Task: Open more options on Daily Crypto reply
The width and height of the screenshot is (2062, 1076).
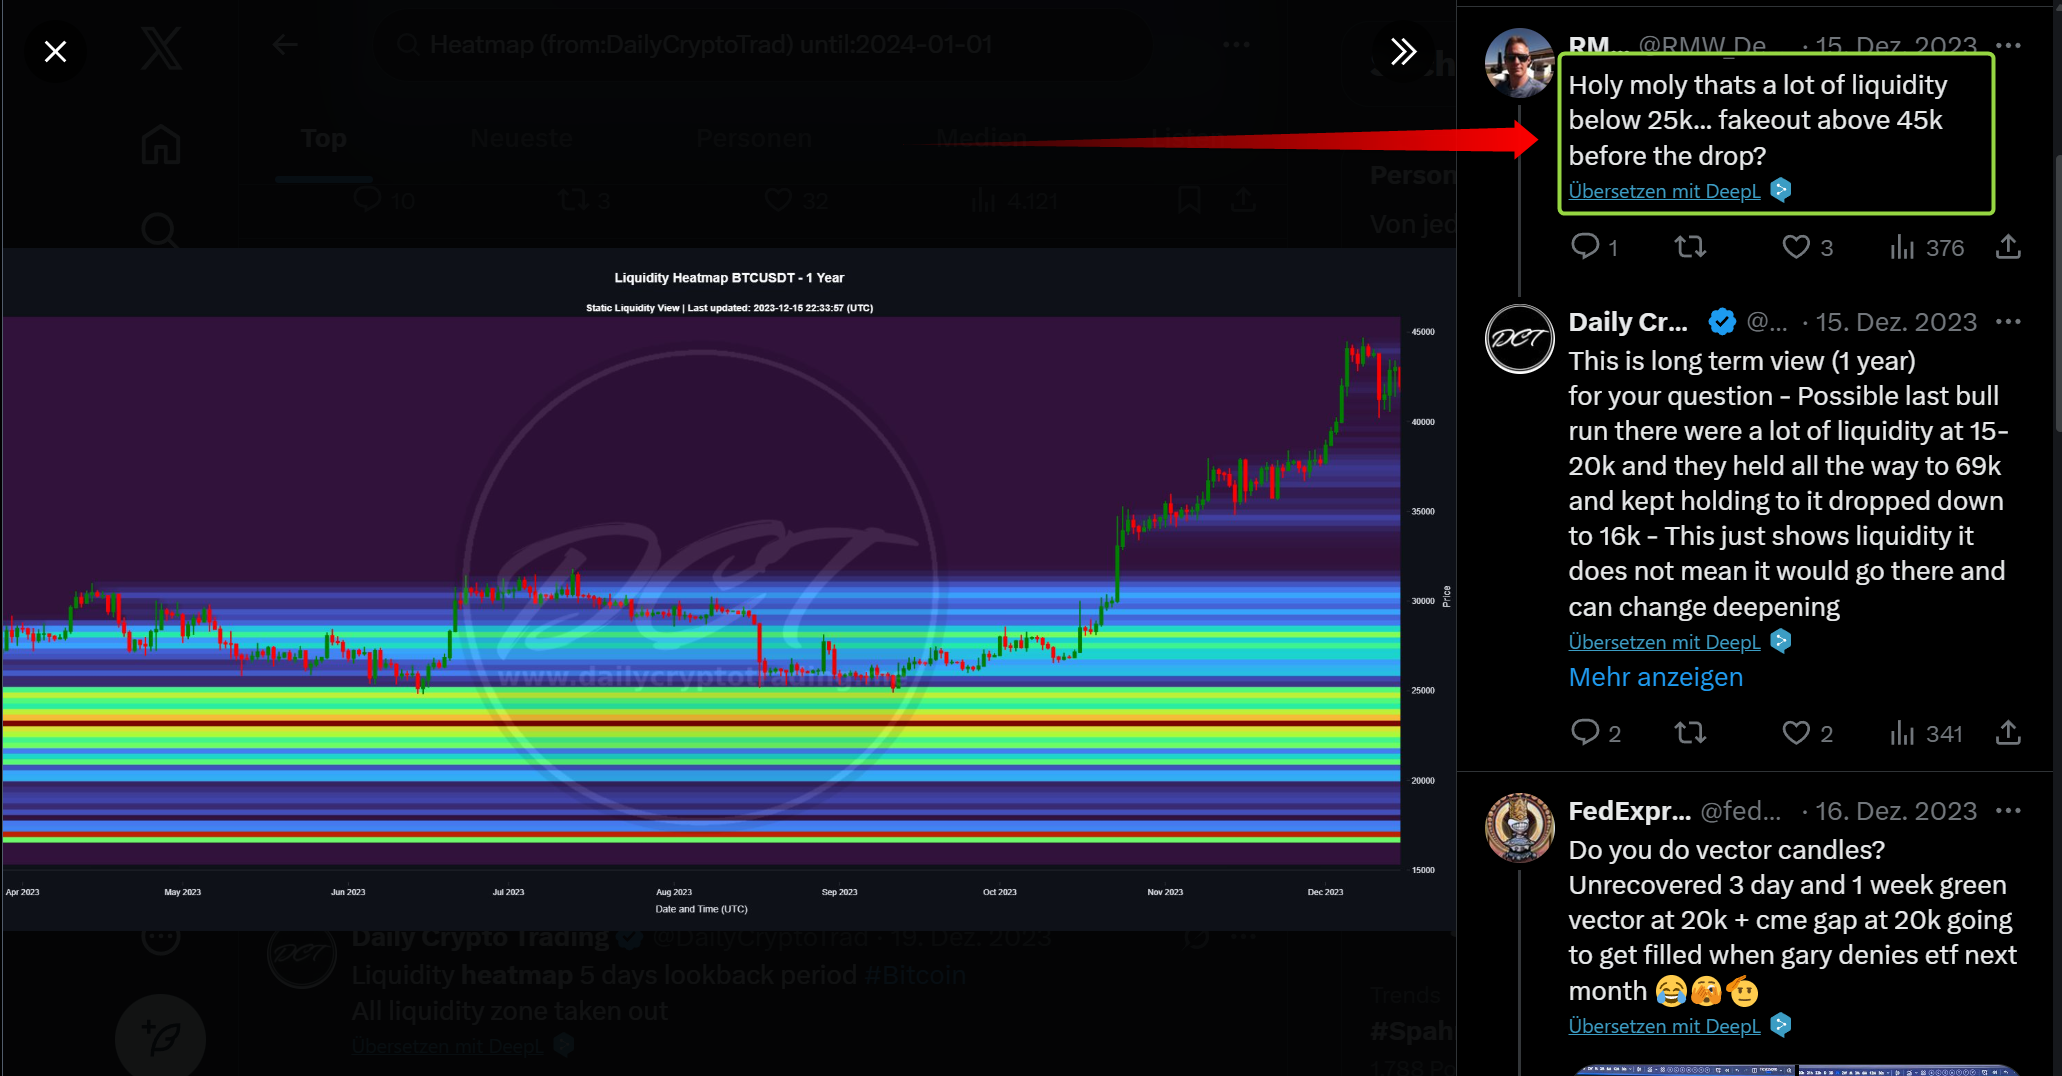Action: click(2008, 322)
